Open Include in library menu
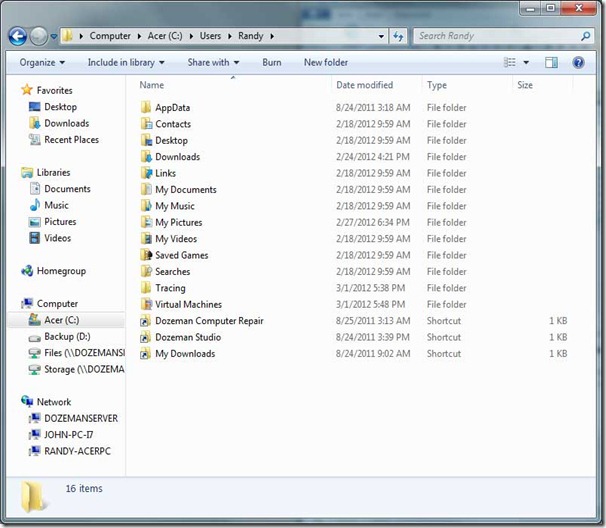 [126, 63]
